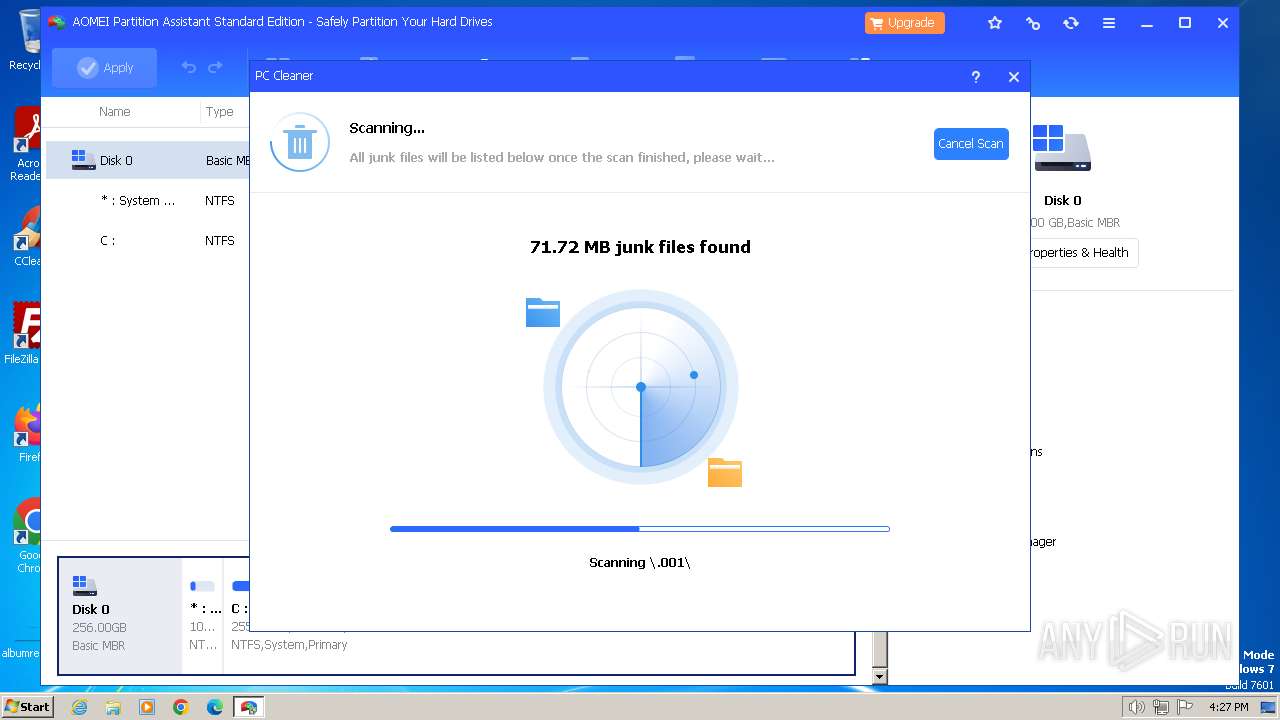Select the System partition row
The width and height of the screenshot is (1280, 720).
pos(148,200)
